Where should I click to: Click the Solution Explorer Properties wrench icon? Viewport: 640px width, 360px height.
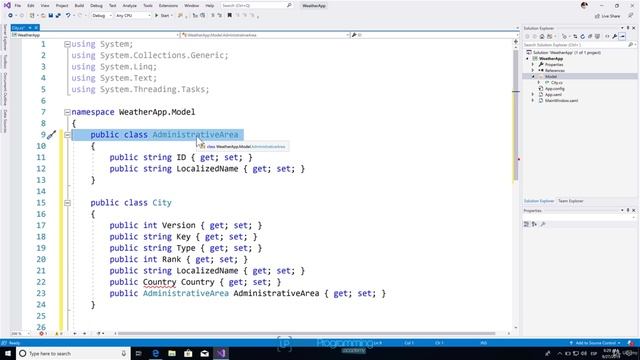tap(615, 36)
